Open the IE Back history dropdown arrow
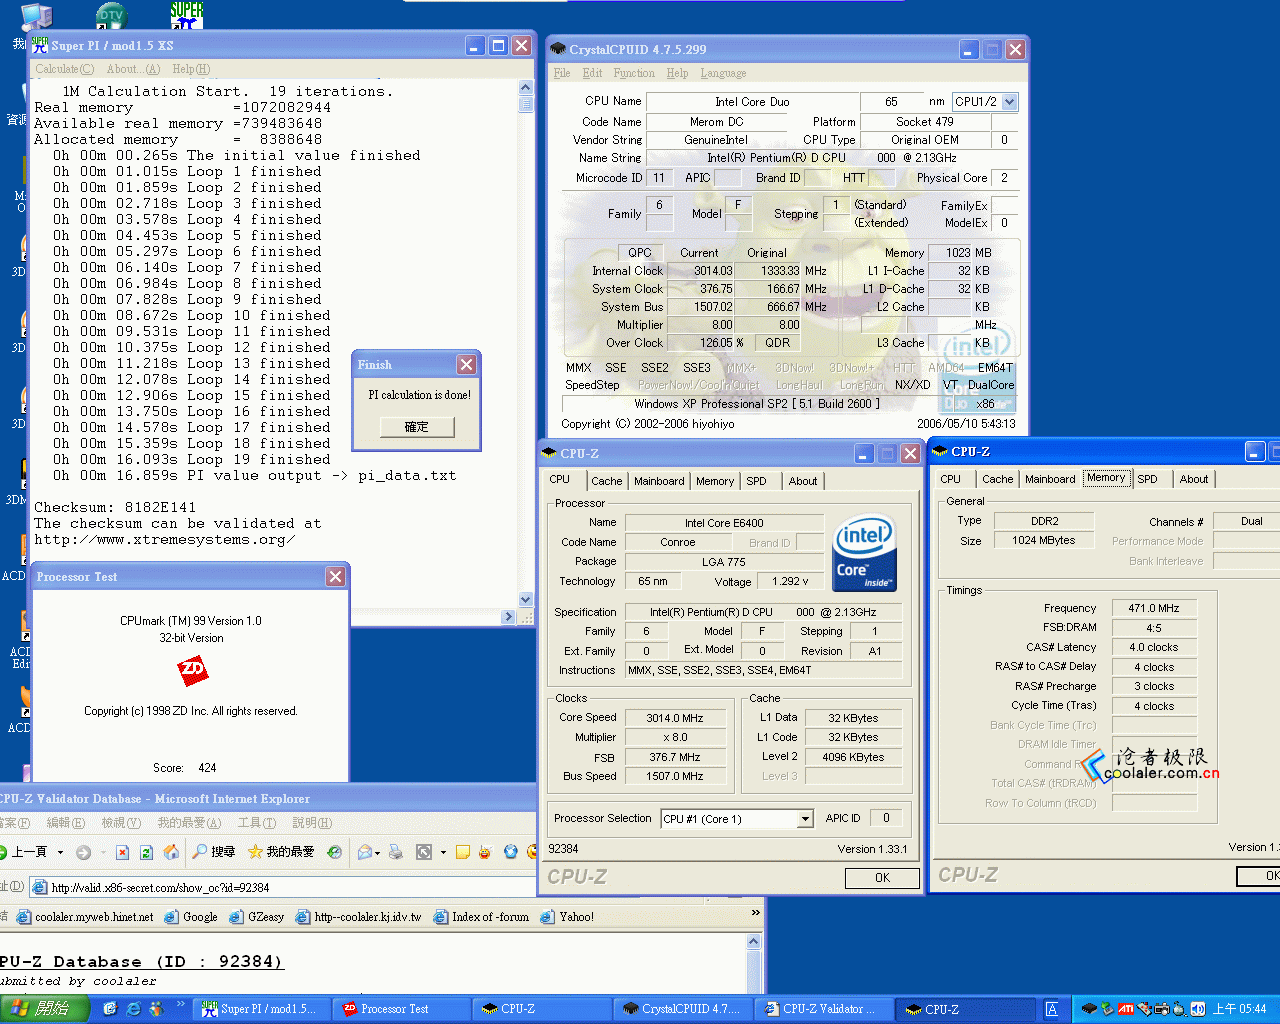This screenshot has height=1024, width=1280. 60,852
